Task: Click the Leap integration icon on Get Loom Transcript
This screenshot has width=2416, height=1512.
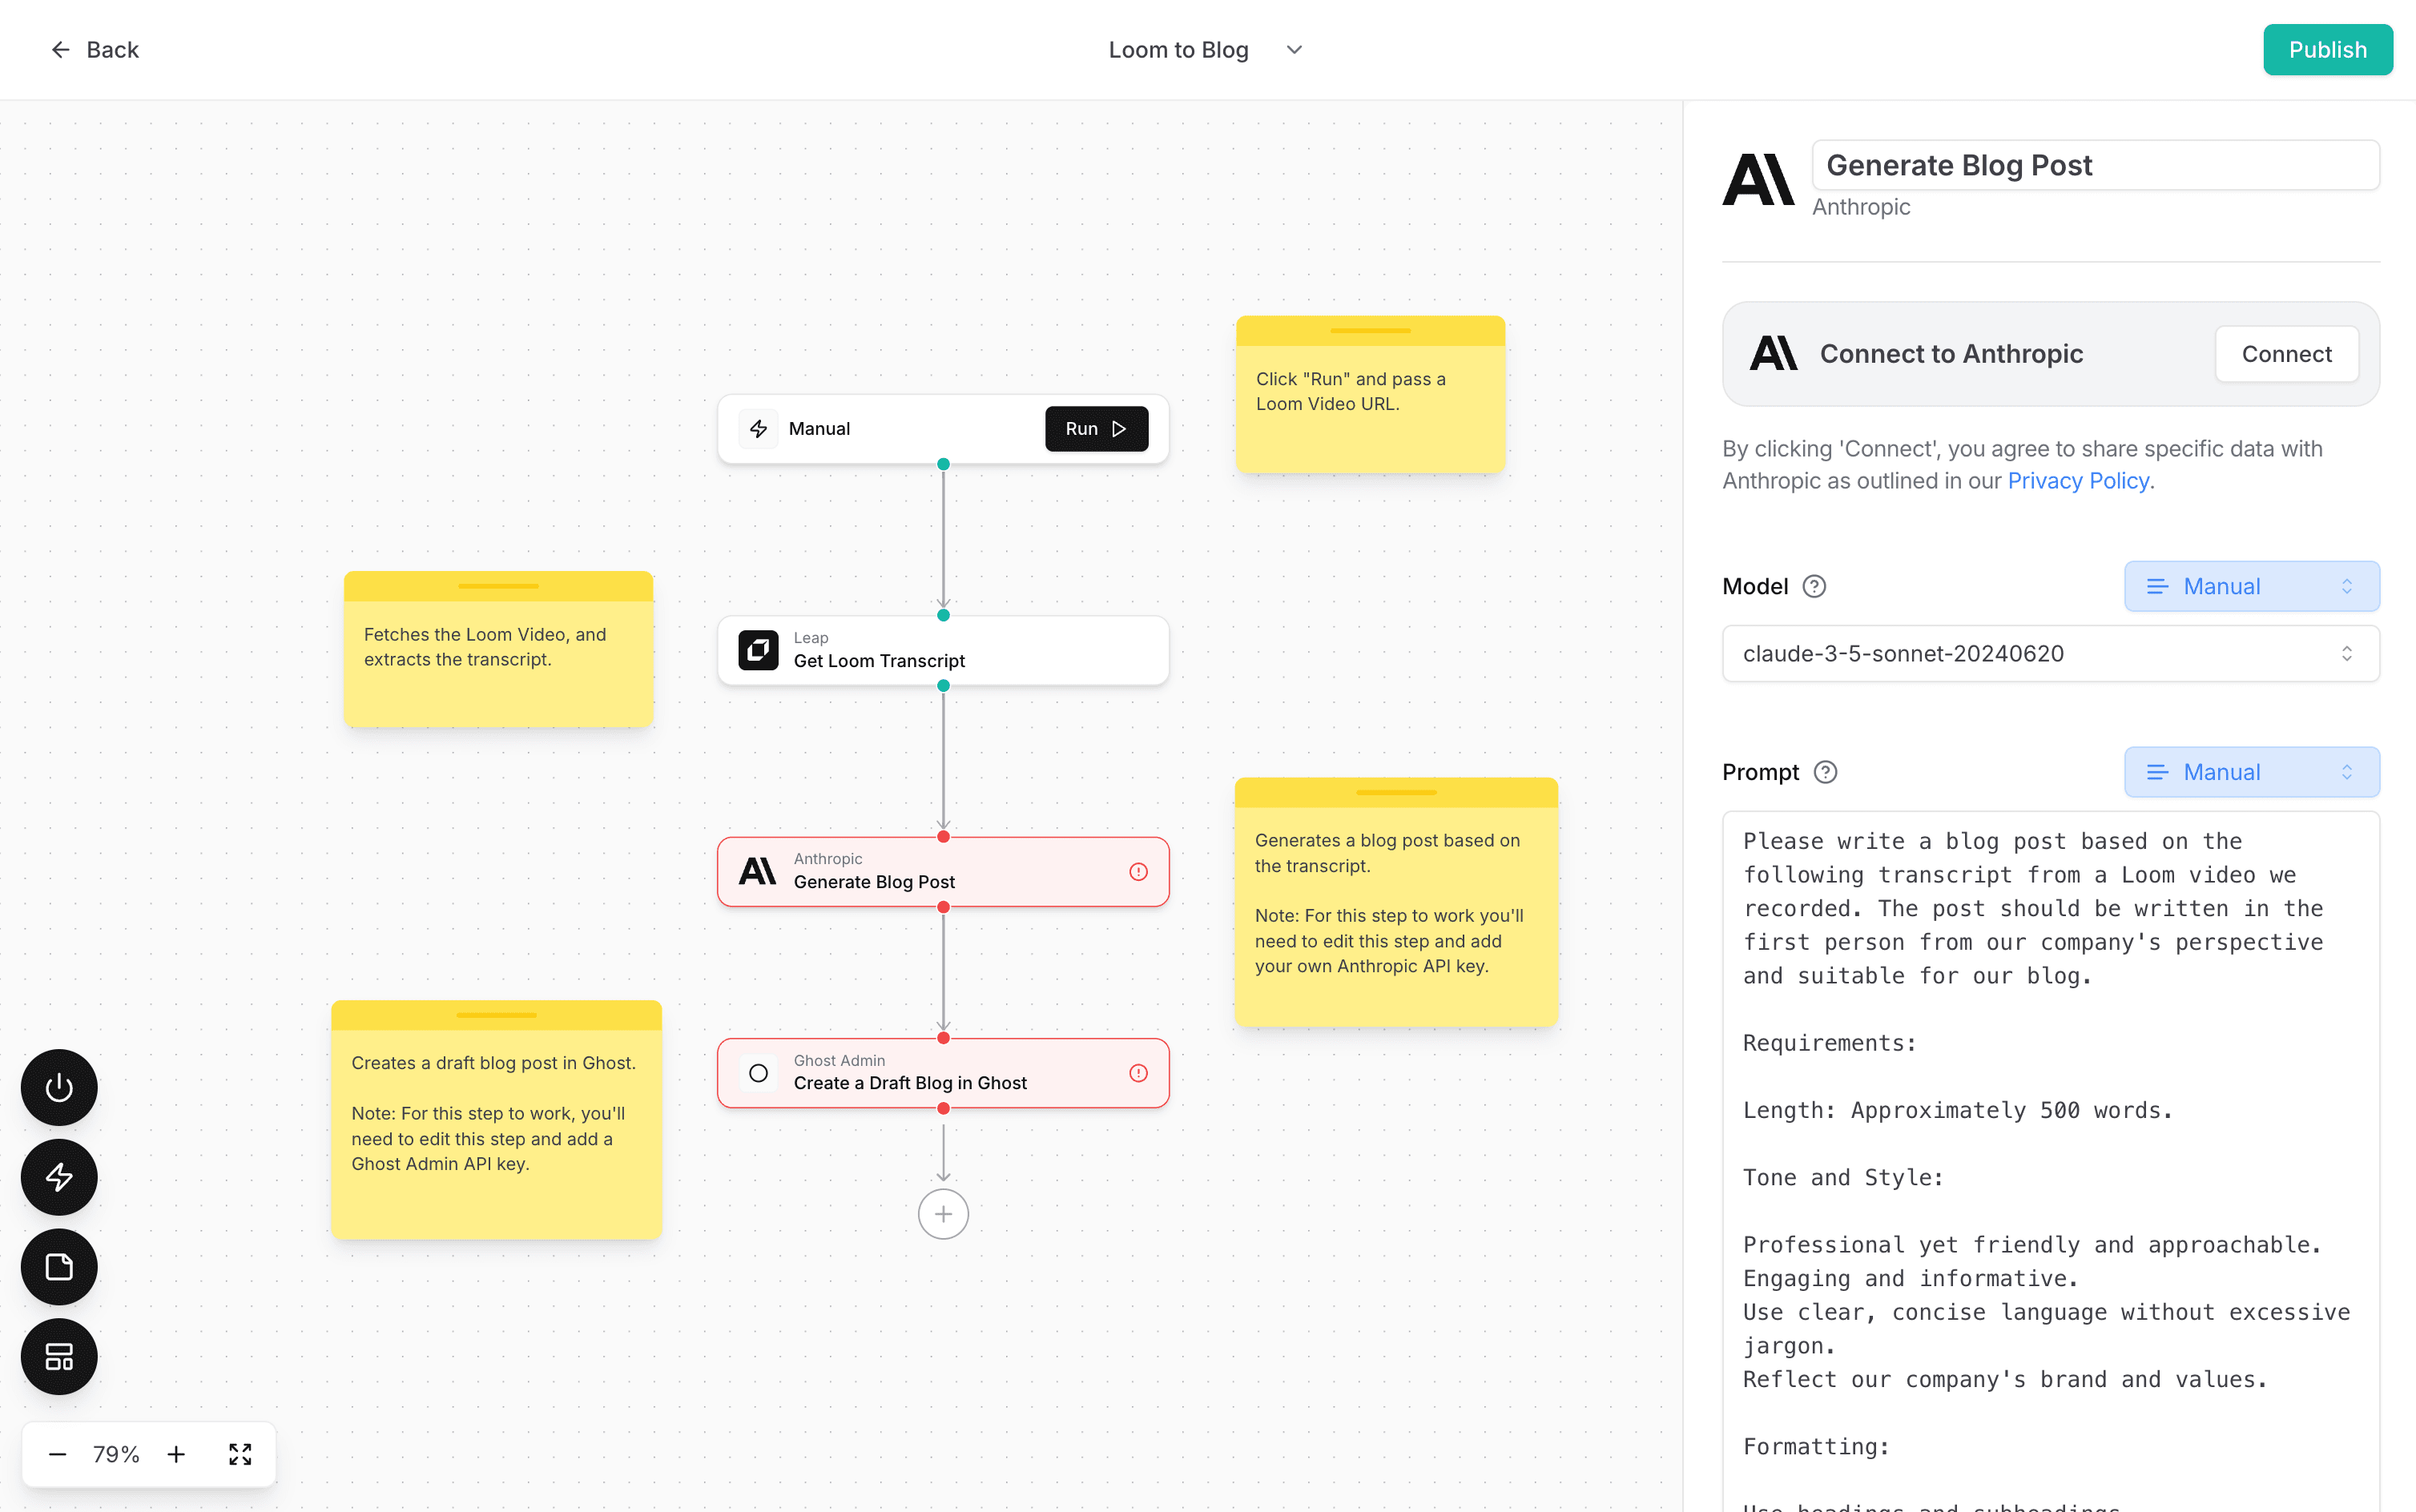Action: click(x=759, y=649)
